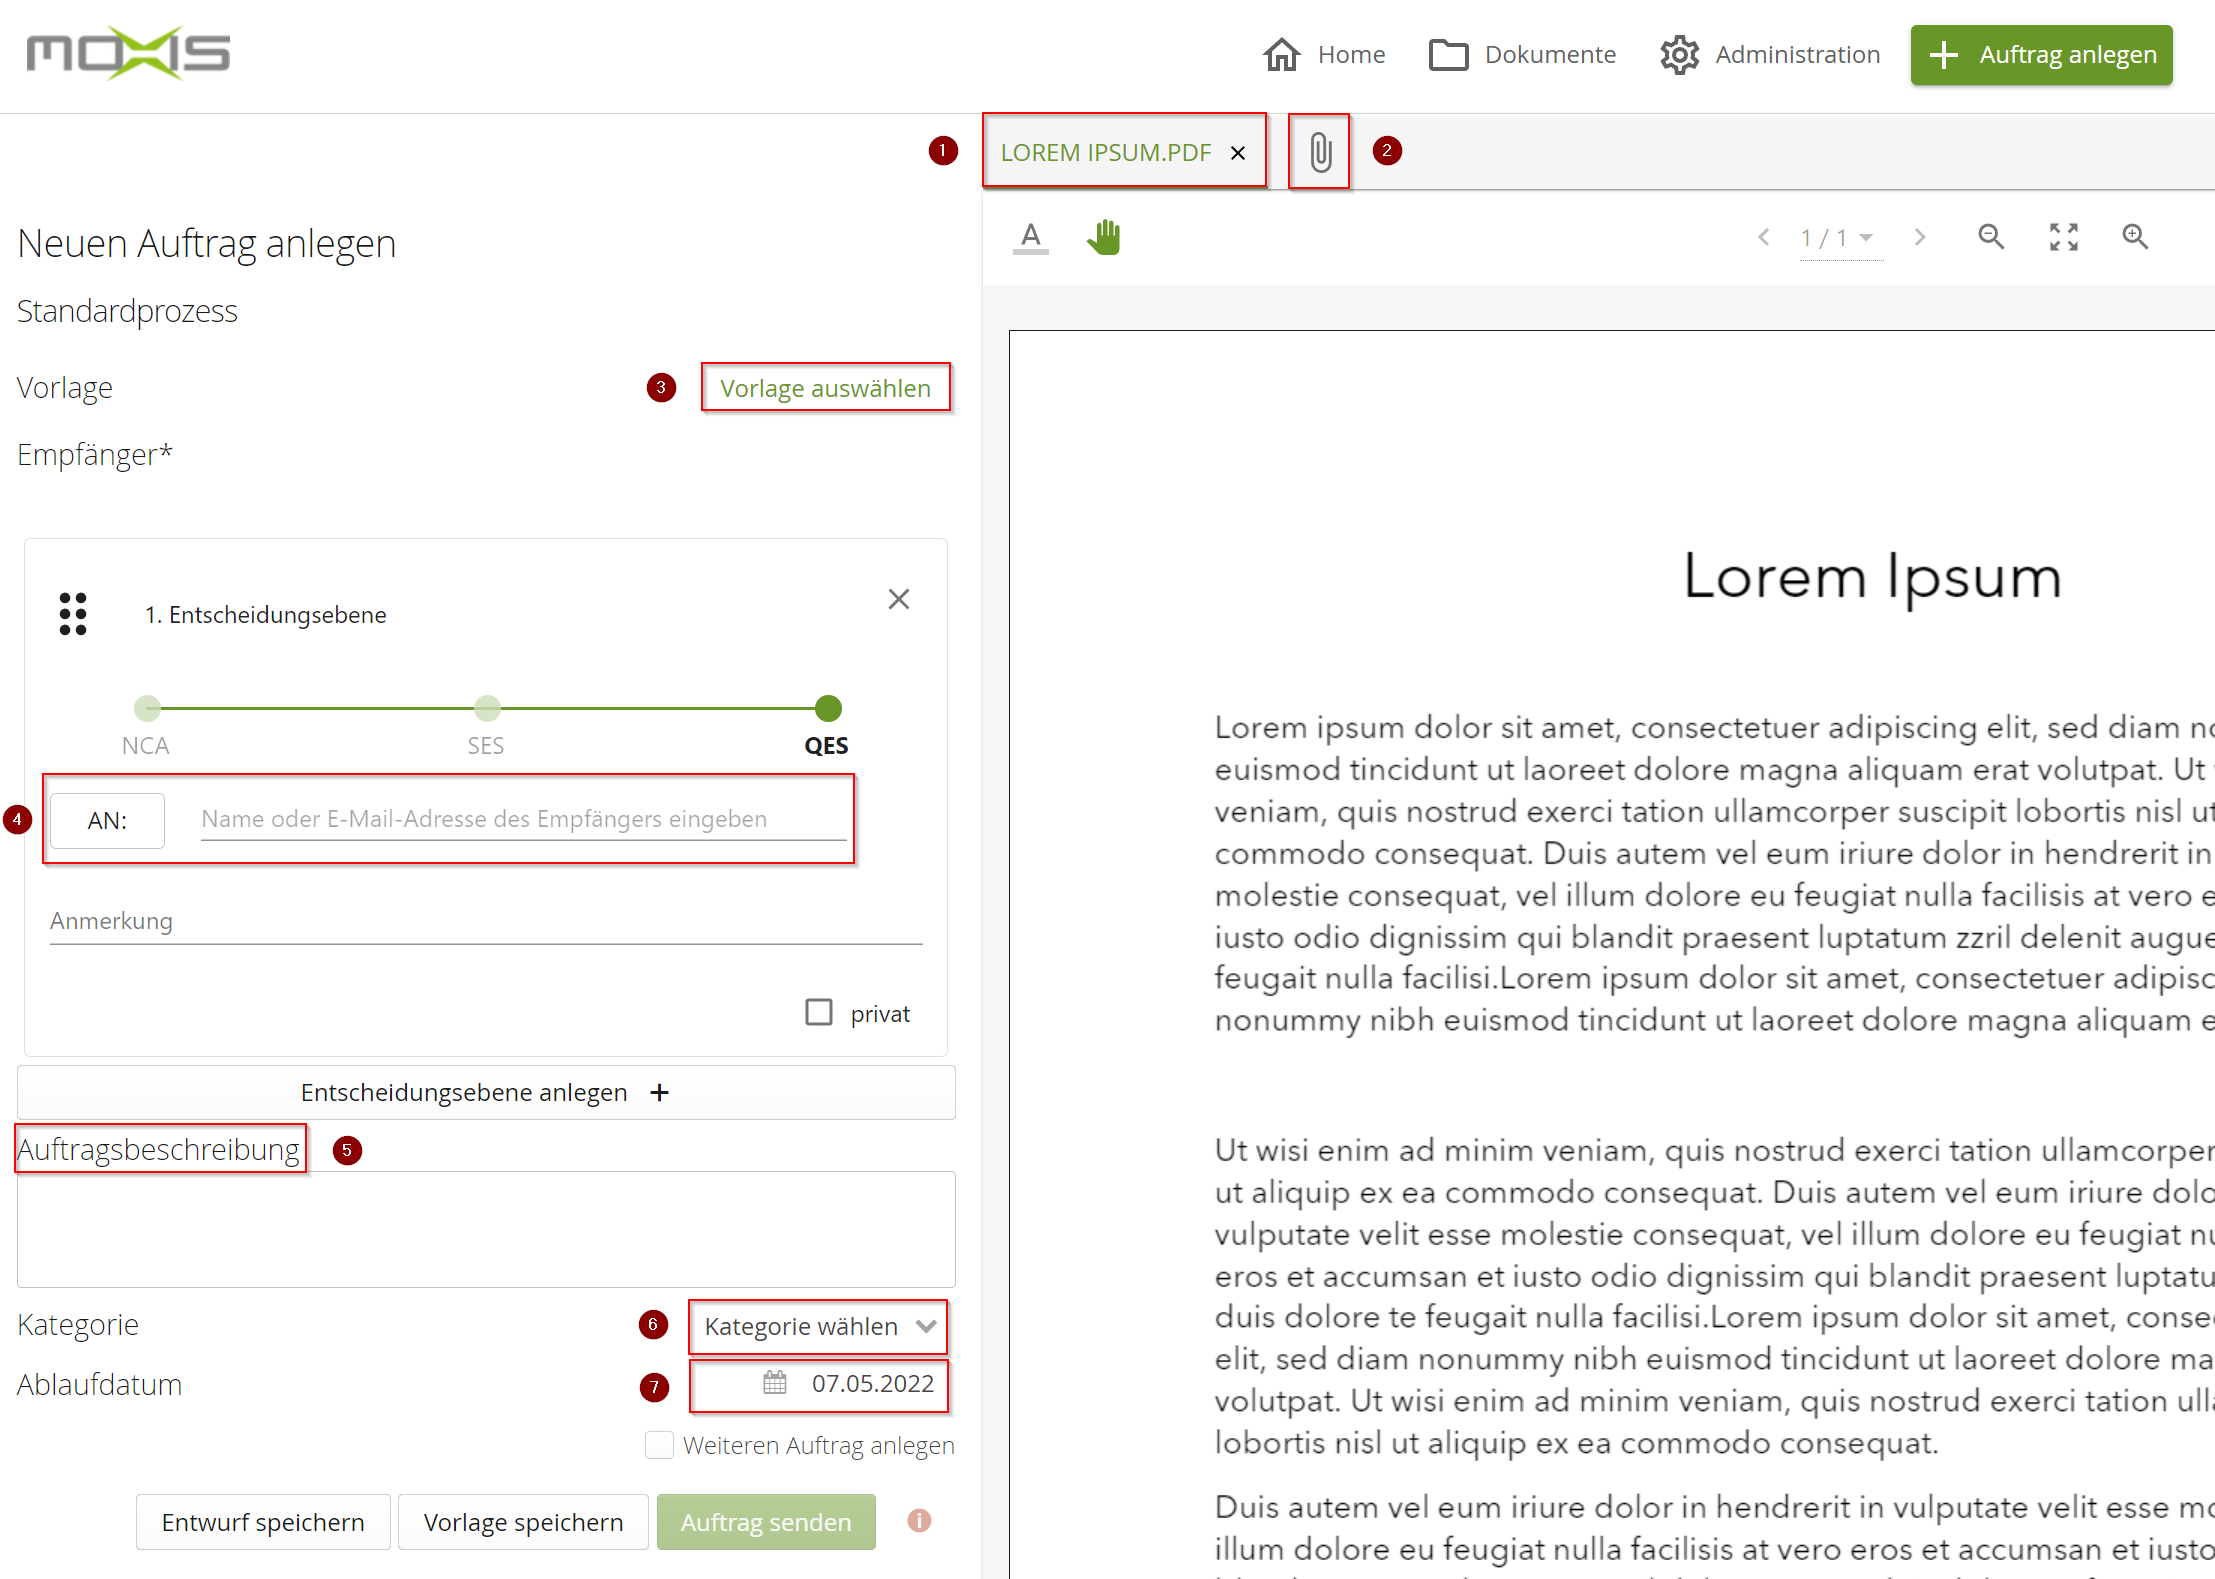
Task: Switch PDF viewer to fullscreen fit
Action: pos(2063,237)
